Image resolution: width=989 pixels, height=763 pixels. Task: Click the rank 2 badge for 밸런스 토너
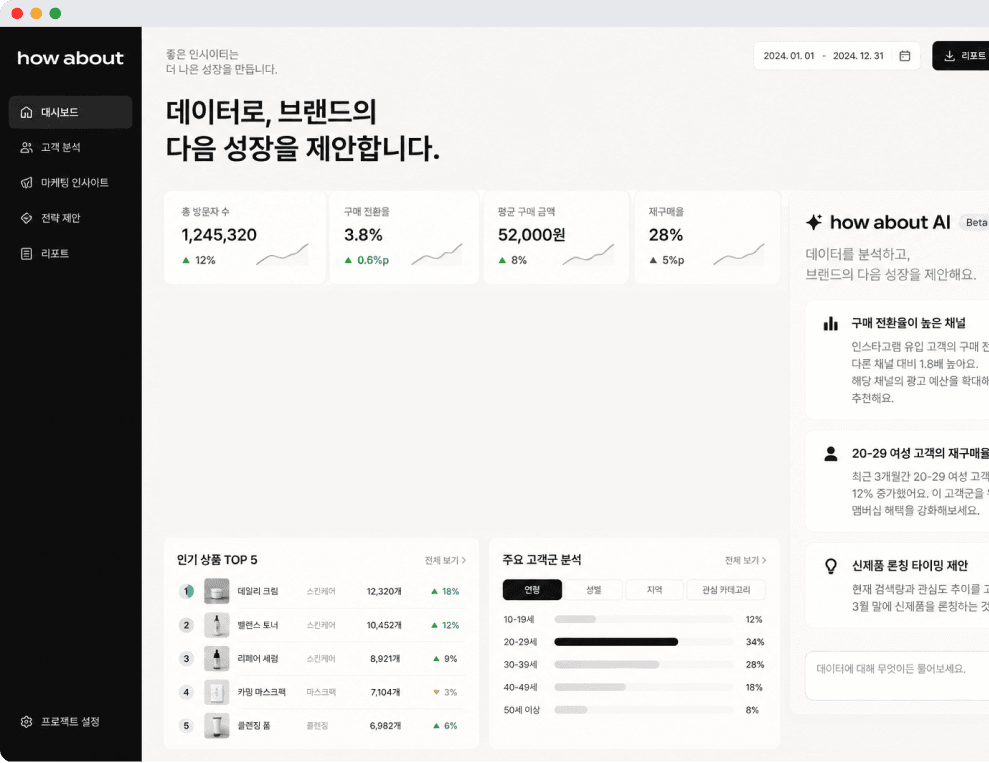[x=186, y=625]
